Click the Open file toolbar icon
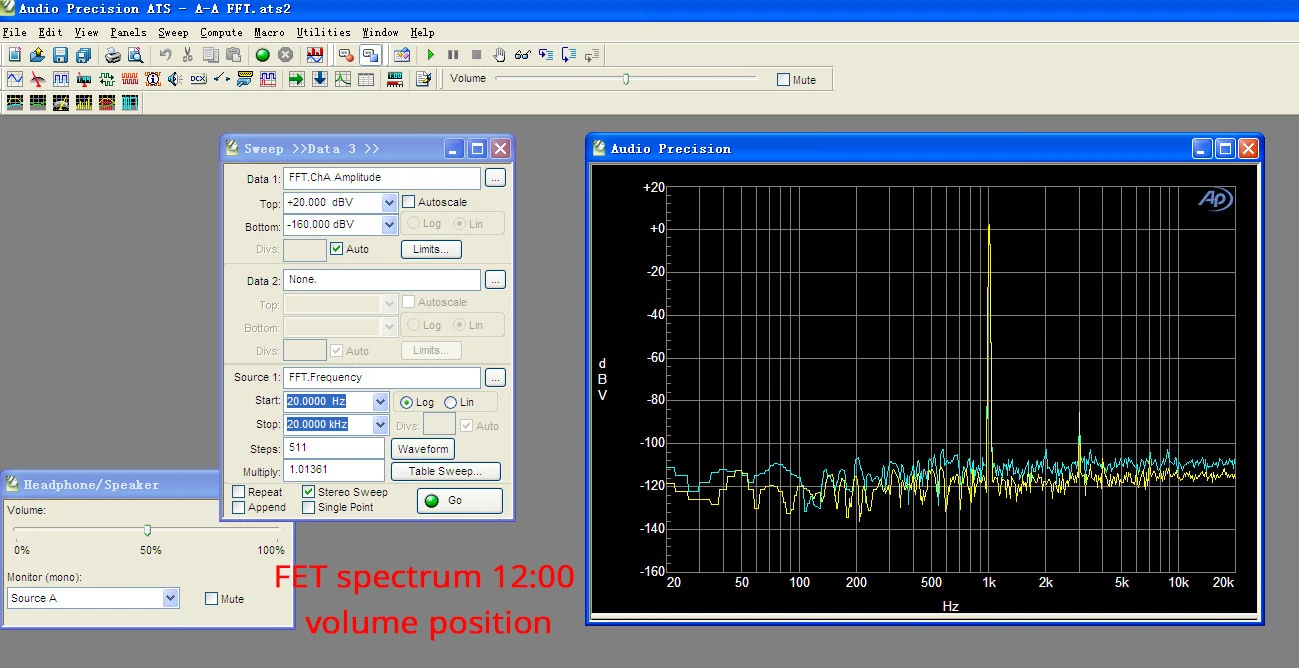The width and height of the screenshot is (1299, 668). [38, 55]
